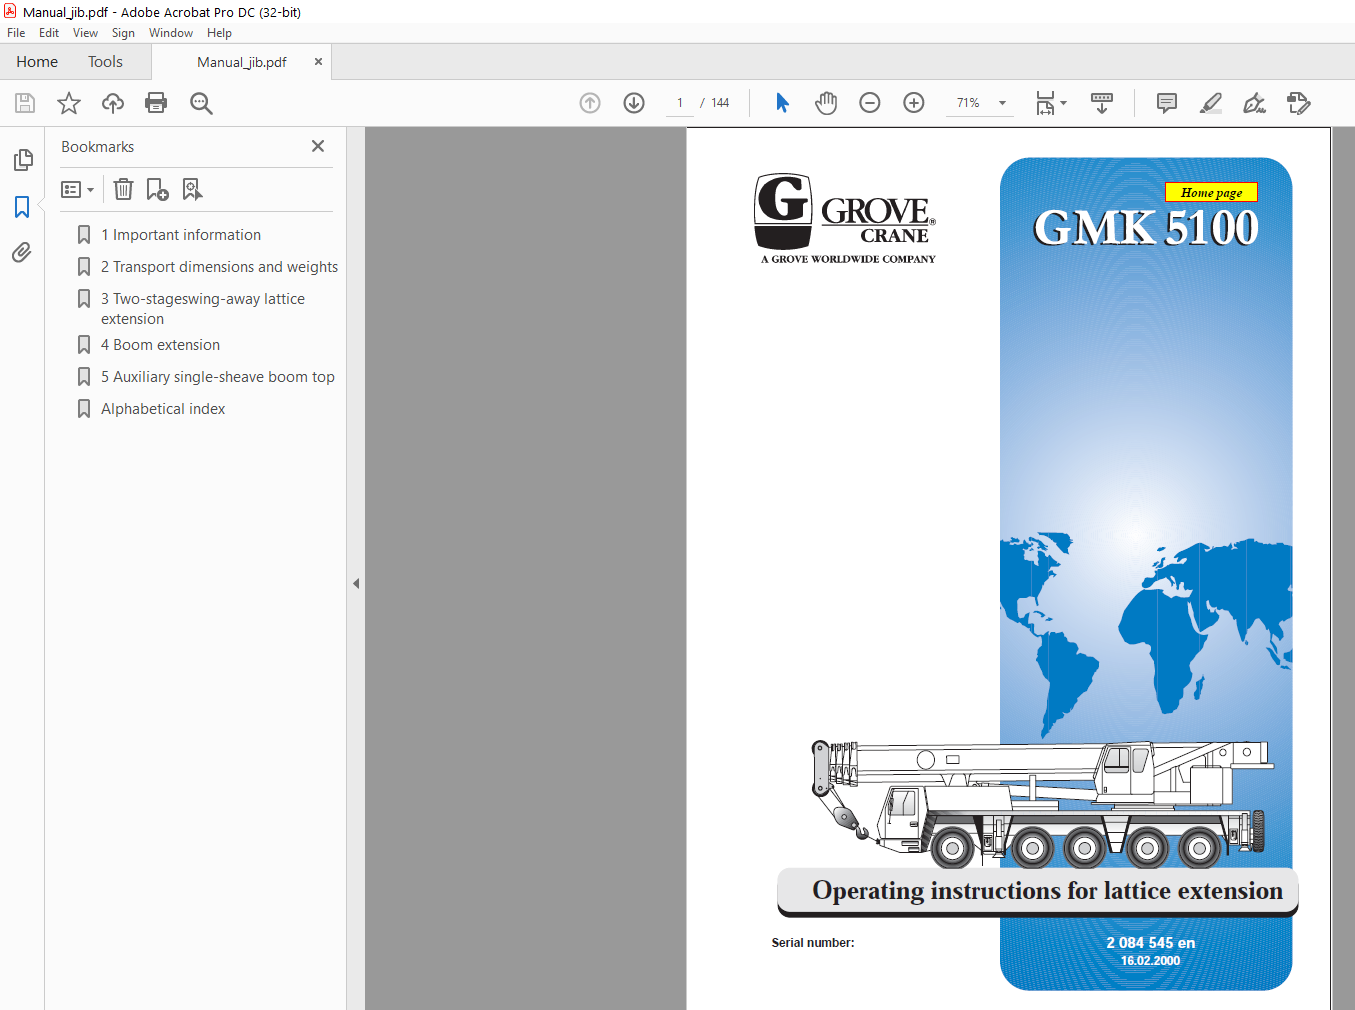Activate the selection arrow tool
The width and height of the screenshot is (1355, 1010).
[x=782, y=103]
